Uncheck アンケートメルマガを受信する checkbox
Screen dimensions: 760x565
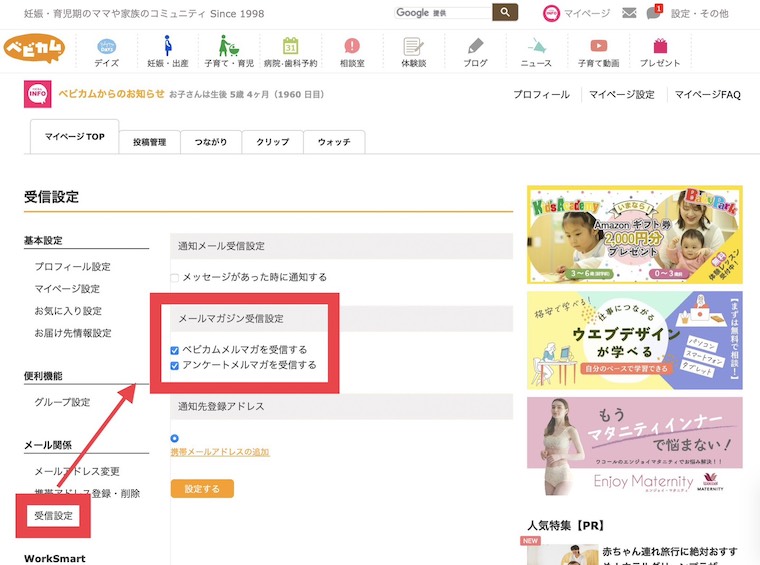pos(175,366)
